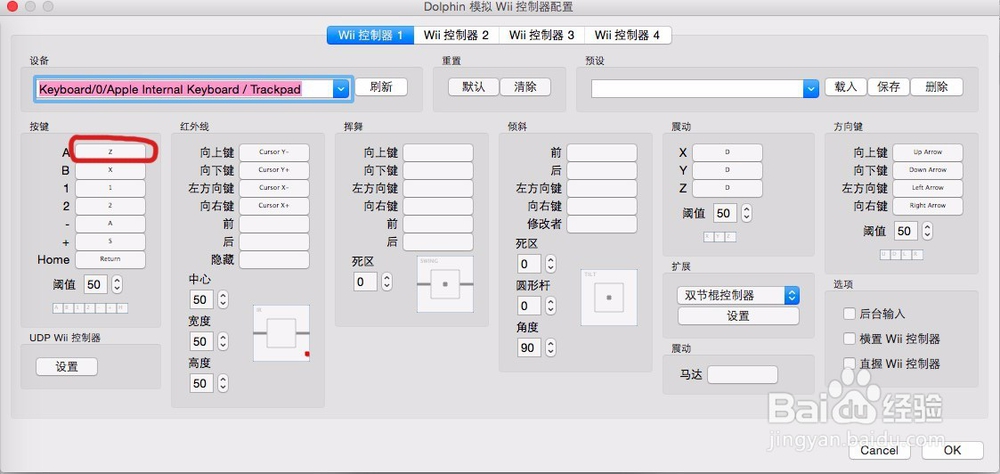Click the 清除 clear button

525,87
